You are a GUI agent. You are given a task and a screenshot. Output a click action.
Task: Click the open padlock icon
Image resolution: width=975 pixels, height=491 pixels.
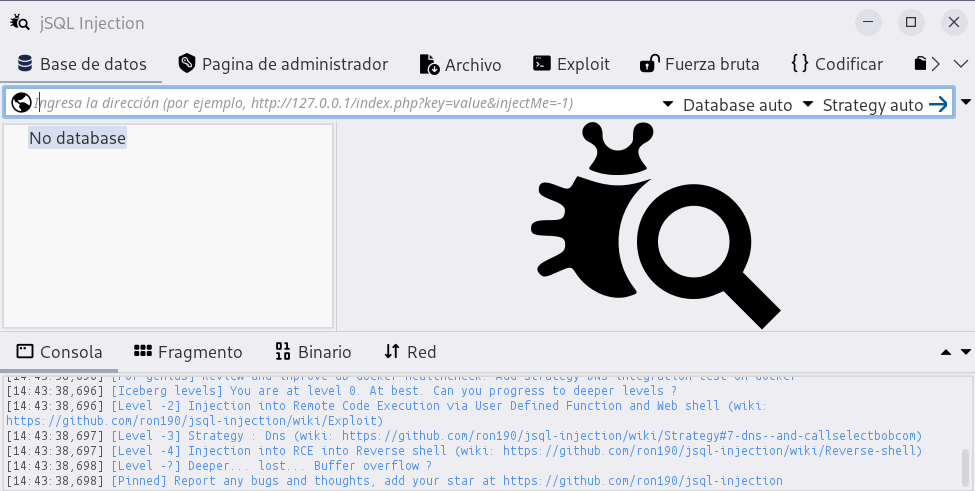[650, 63]
